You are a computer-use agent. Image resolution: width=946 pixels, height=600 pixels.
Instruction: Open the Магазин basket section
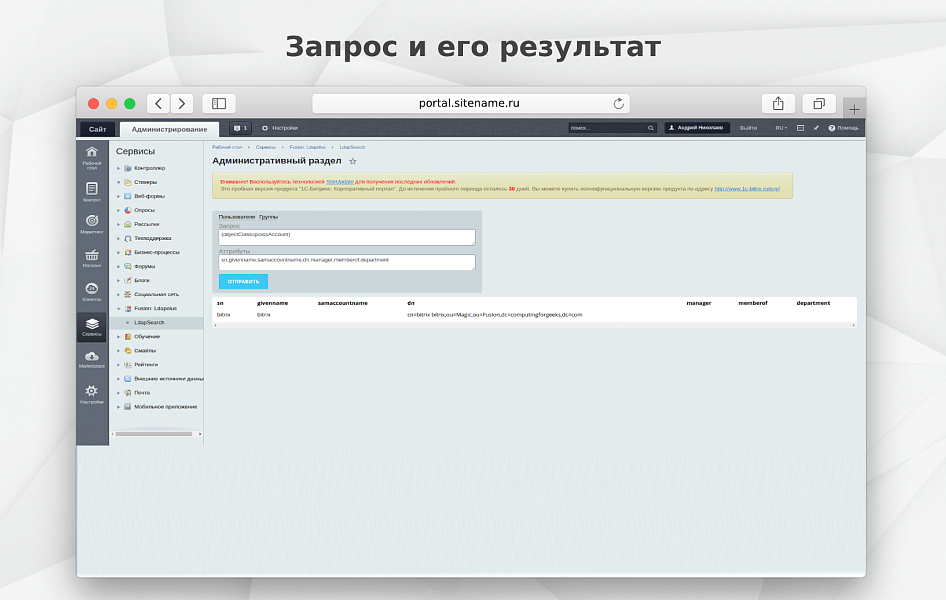pos(92,258)
